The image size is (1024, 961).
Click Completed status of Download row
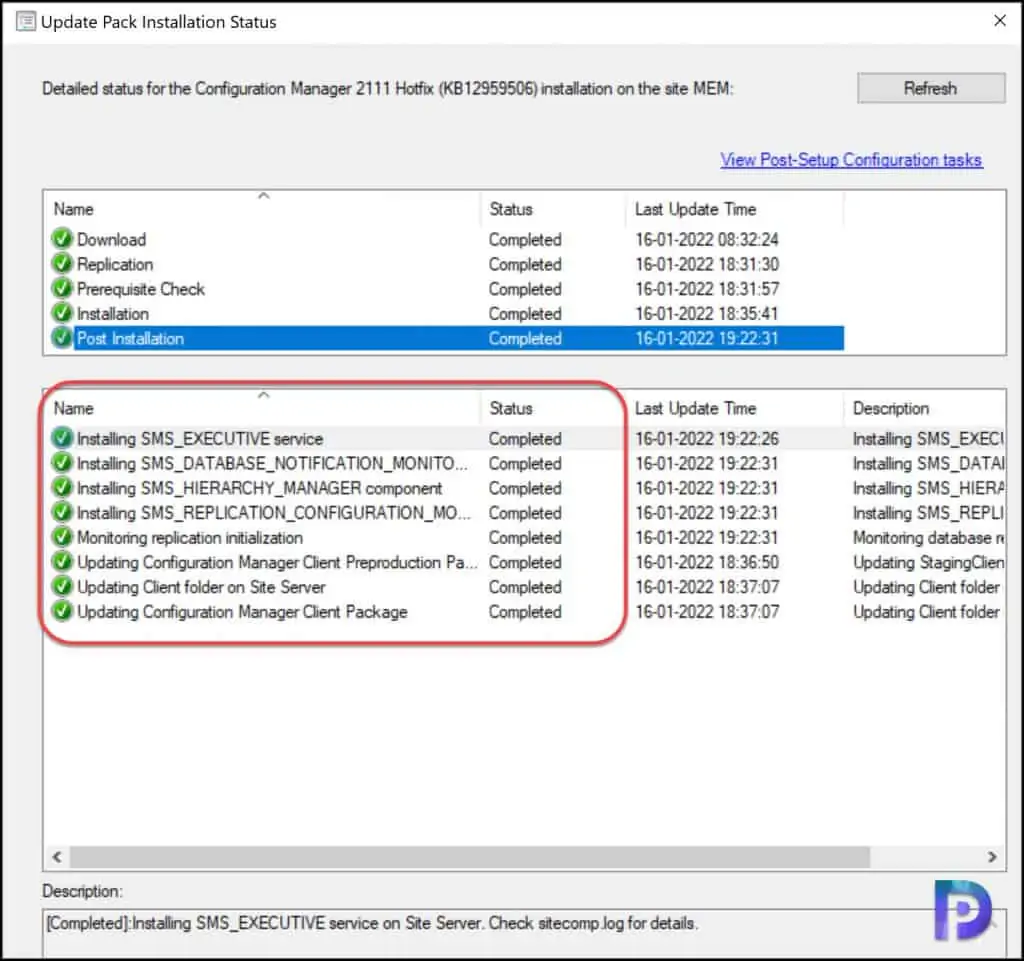(x=525, y=240)
